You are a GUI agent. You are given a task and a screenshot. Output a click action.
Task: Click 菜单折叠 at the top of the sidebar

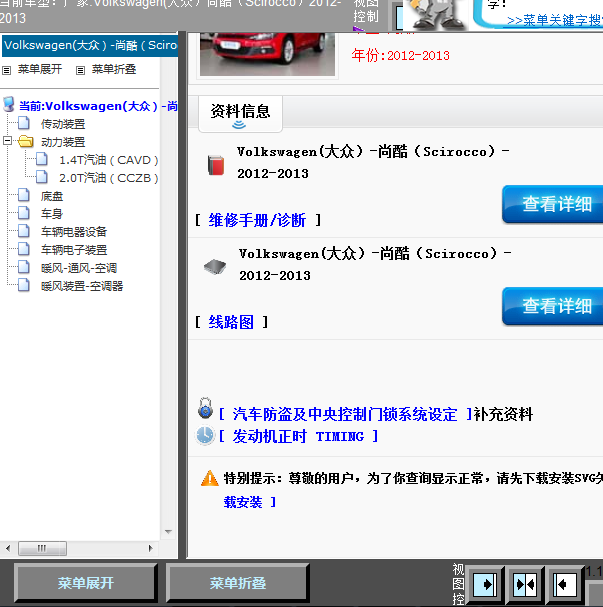(x=114, y=69)
